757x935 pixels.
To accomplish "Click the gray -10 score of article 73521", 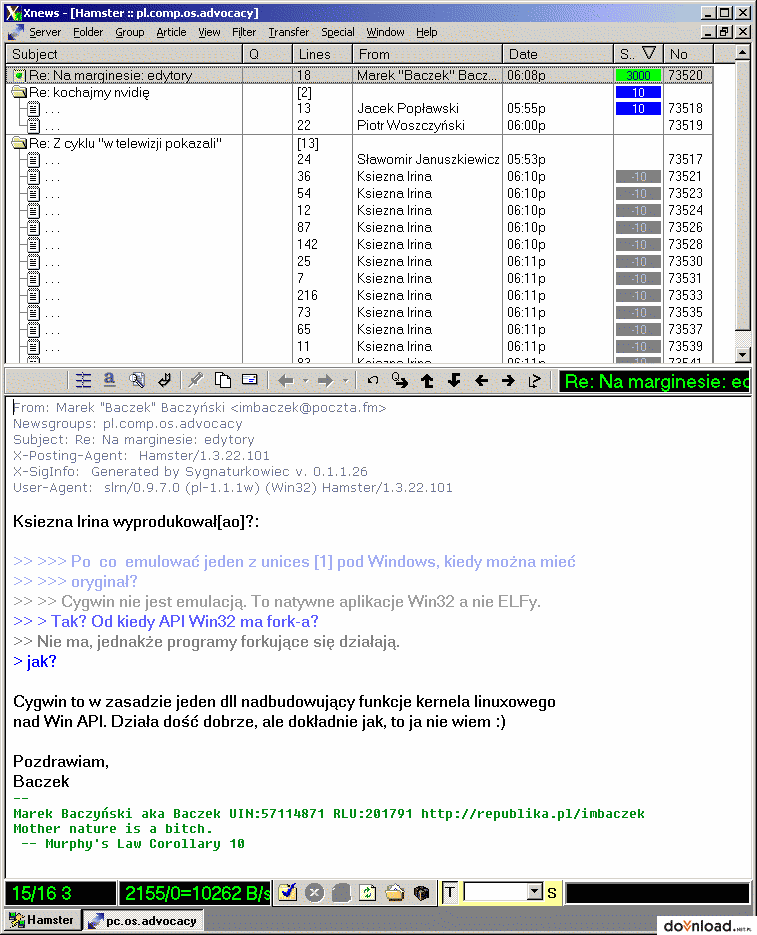I will coord(638,177).
